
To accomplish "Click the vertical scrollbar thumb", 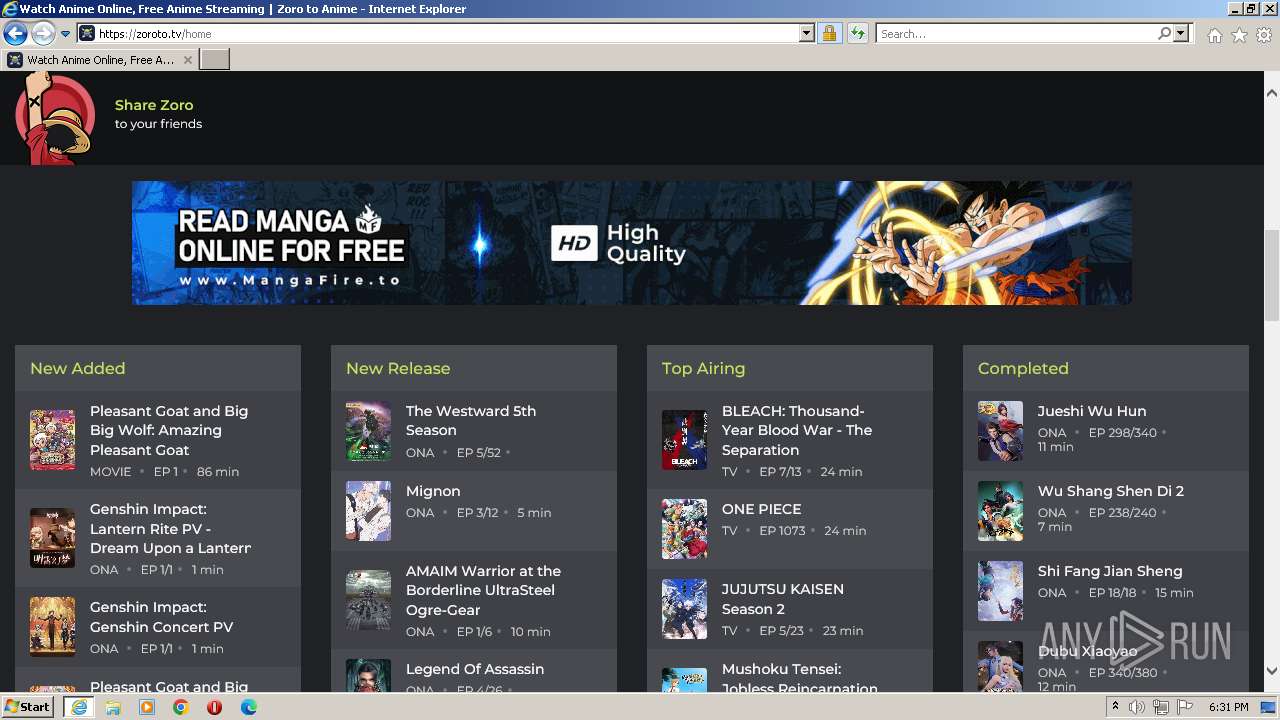I will point(1272,275).
